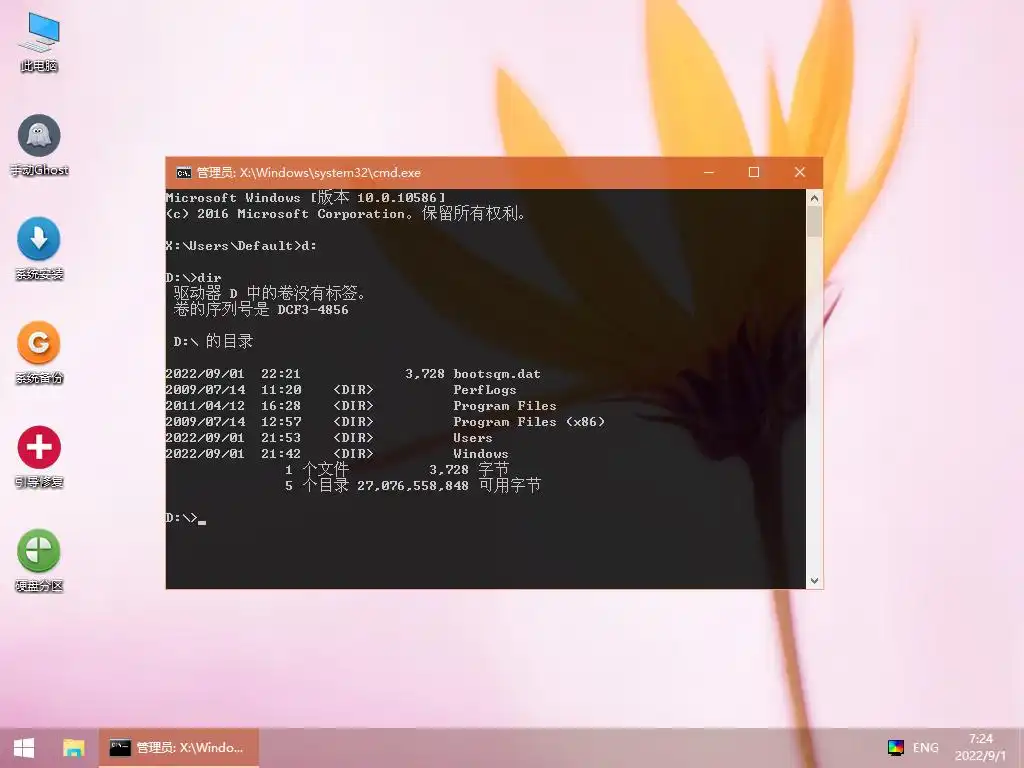1024x768 pixels.
Task: Click the Users directory entry
Action: point(473,438)
